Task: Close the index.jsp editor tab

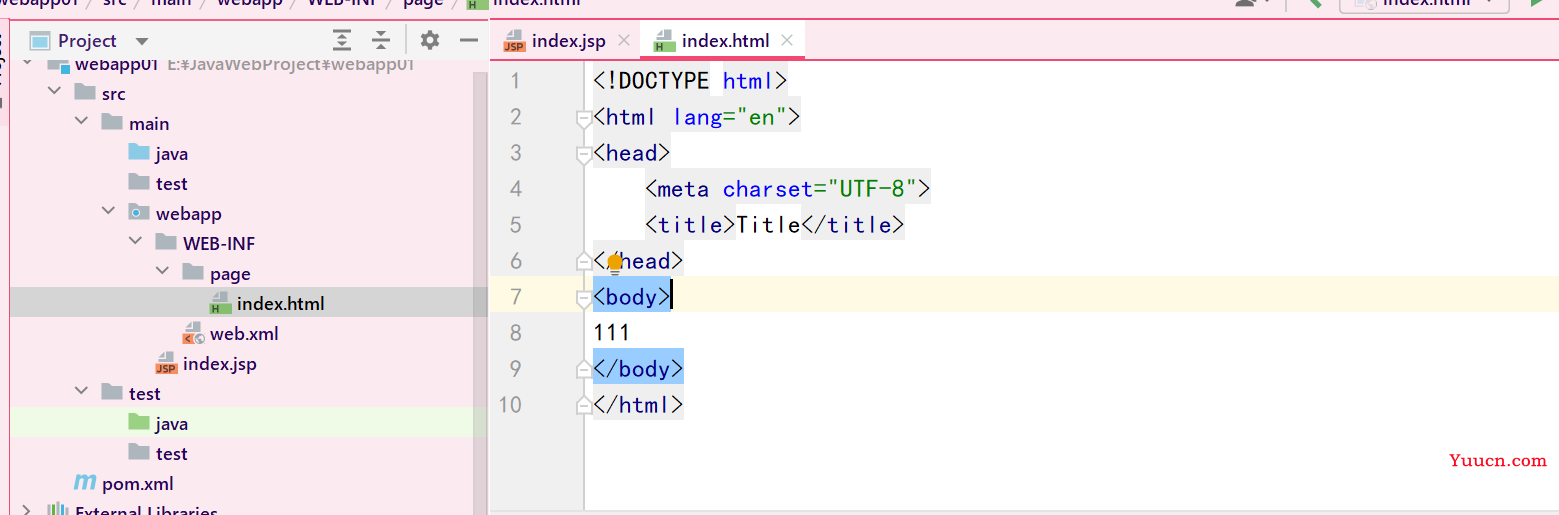Action: click(x=624, y=40)
